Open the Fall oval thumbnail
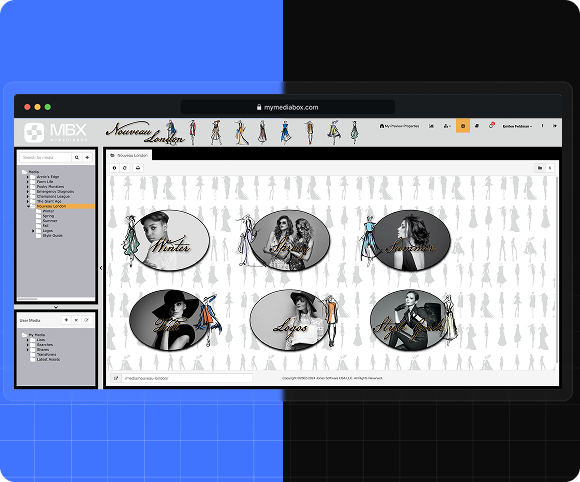Screen dimensions: 580x482 (x=168, y=320)
